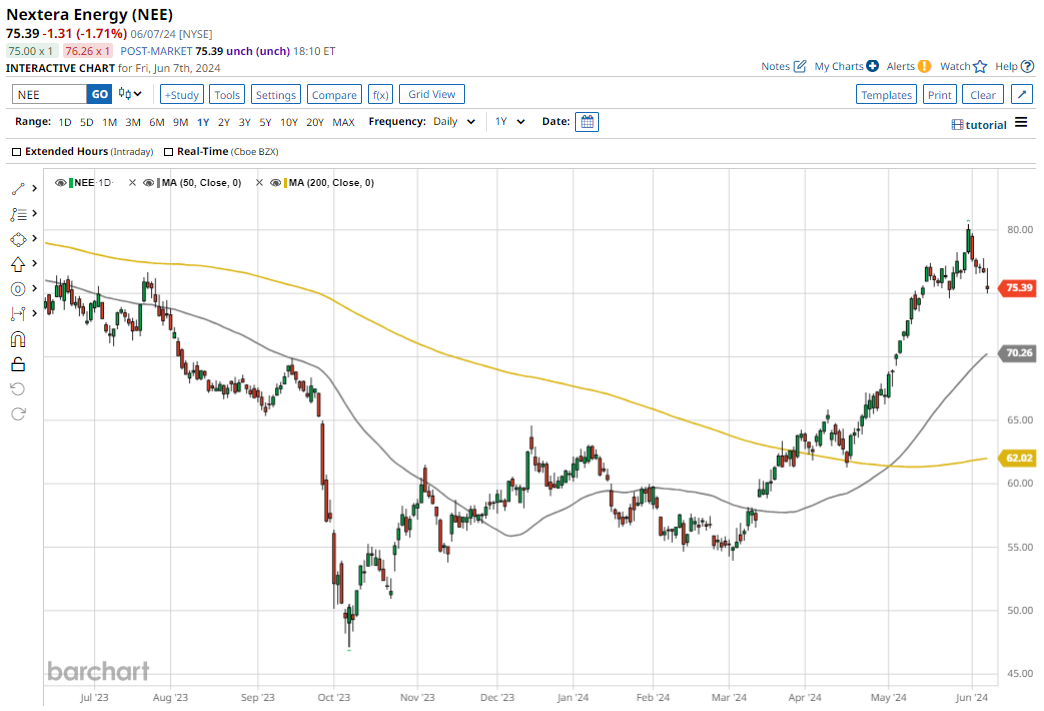Tick the Real-Time Cboe BZX checkbox
The image size is (1044, 711).
tap(168, 152)
